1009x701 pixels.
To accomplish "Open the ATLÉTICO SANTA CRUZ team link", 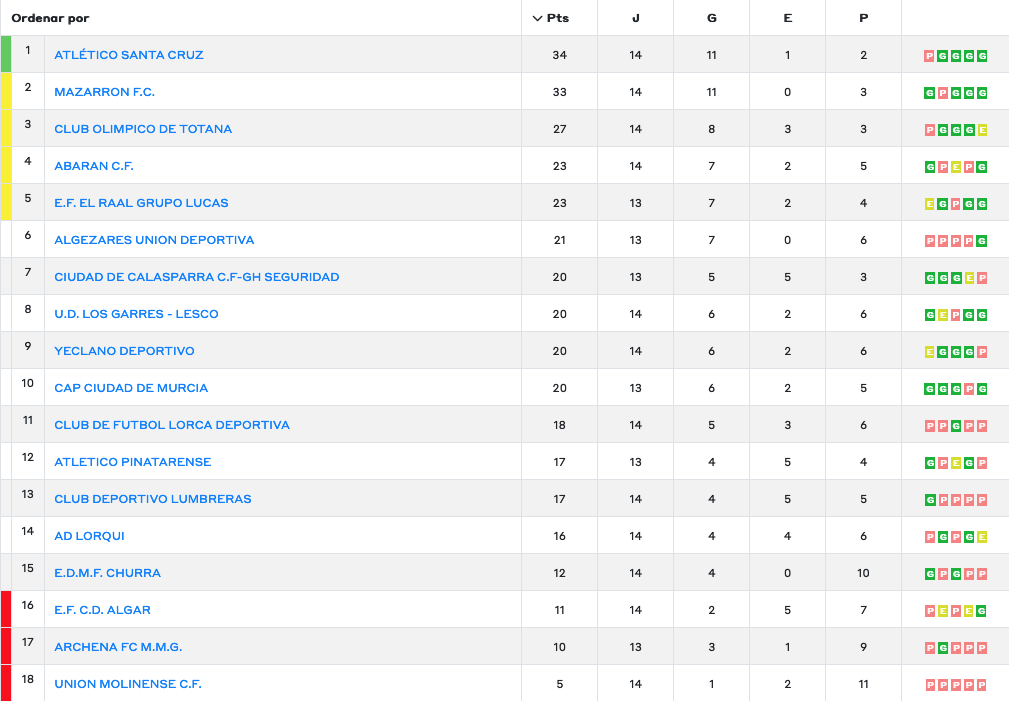I will click(129, 55).
